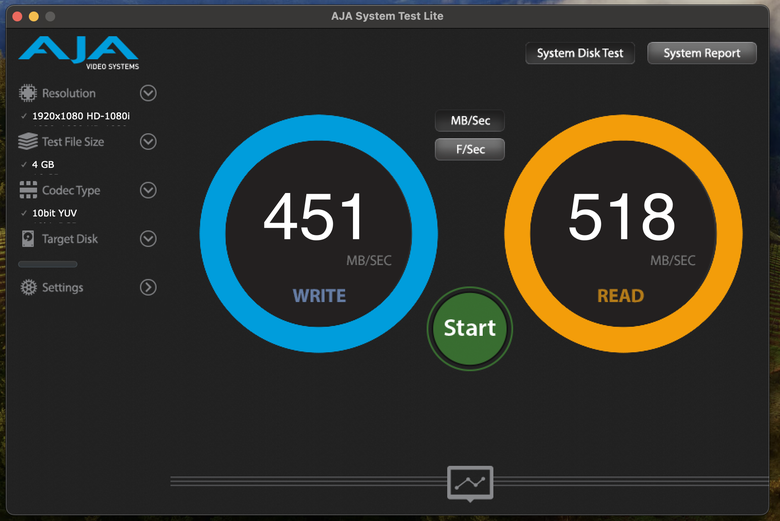The image size is (780, 521).
Task: Select the checked 1920x1080 HD-1080i resolution entry
Action: click(76, 116)
